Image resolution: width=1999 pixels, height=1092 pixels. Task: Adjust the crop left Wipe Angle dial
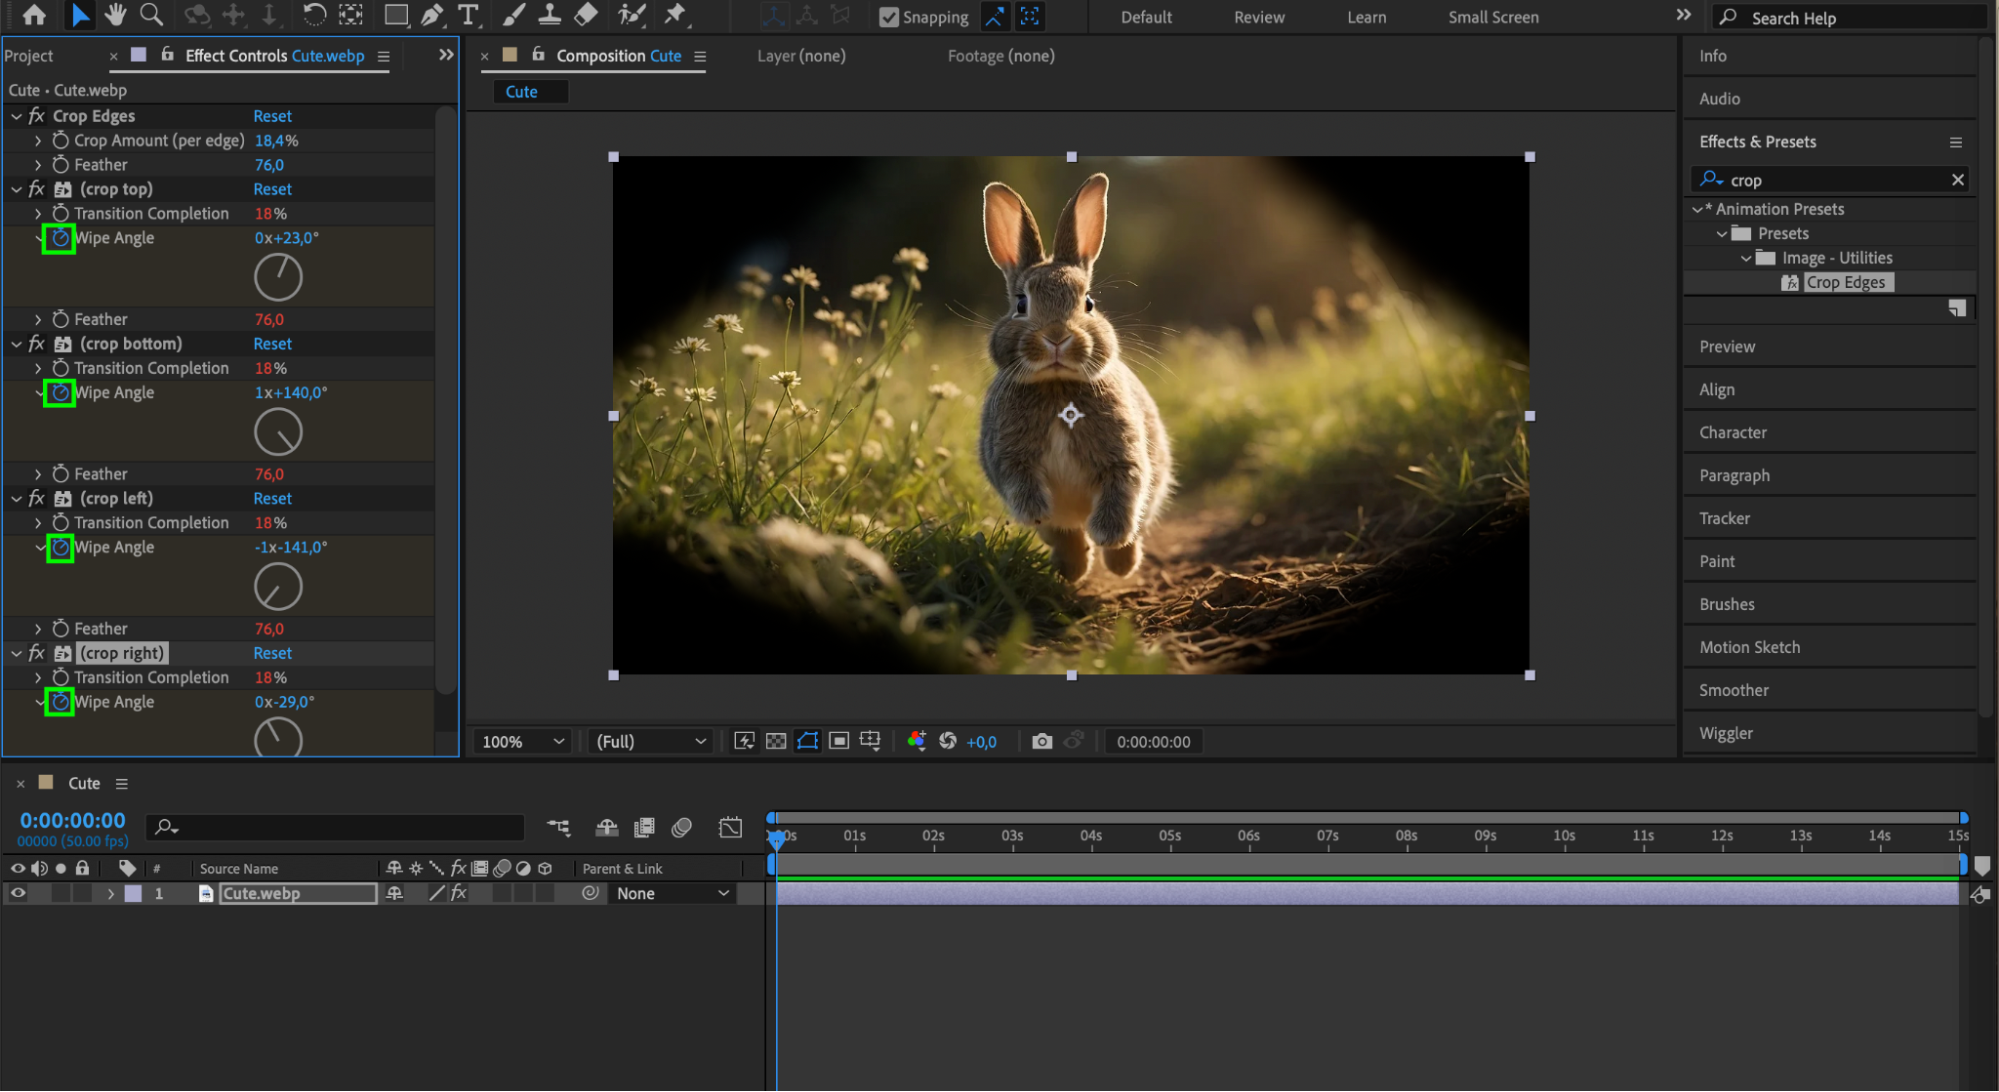278,587
